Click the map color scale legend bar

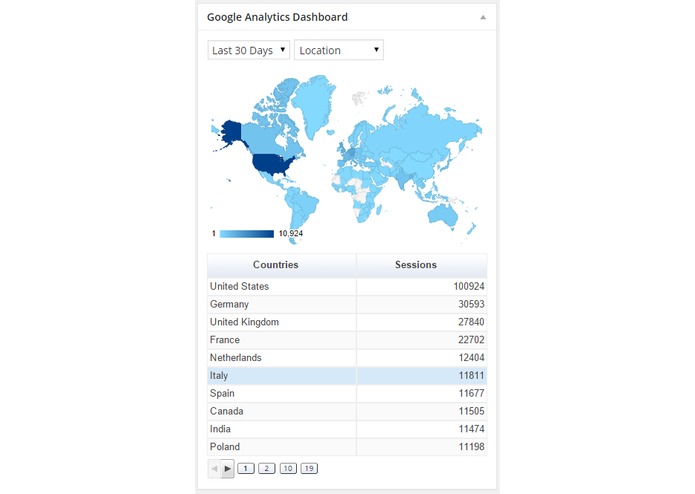(x=247, y=234)
